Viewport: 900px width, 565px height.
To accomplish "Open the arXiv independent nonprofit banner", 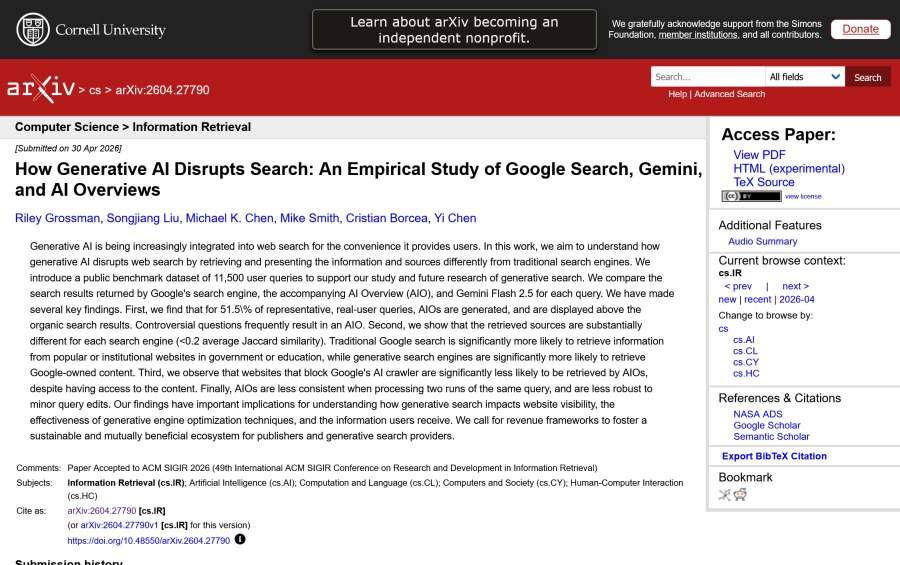I will (454, 29).
